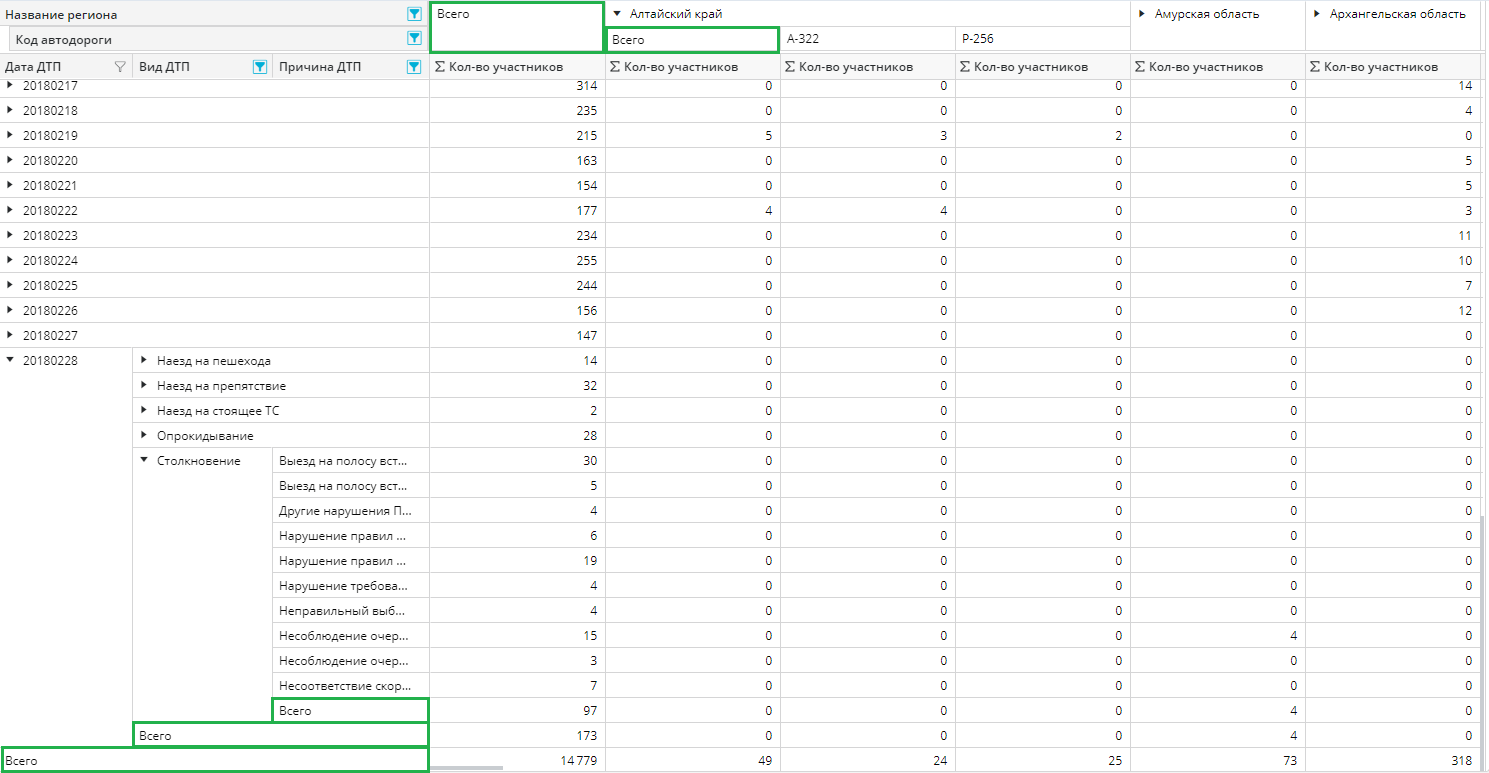This screenshot has width=1489, height=773.
Task: Collapse the 20180228 date row
Action: pos(11,361)
